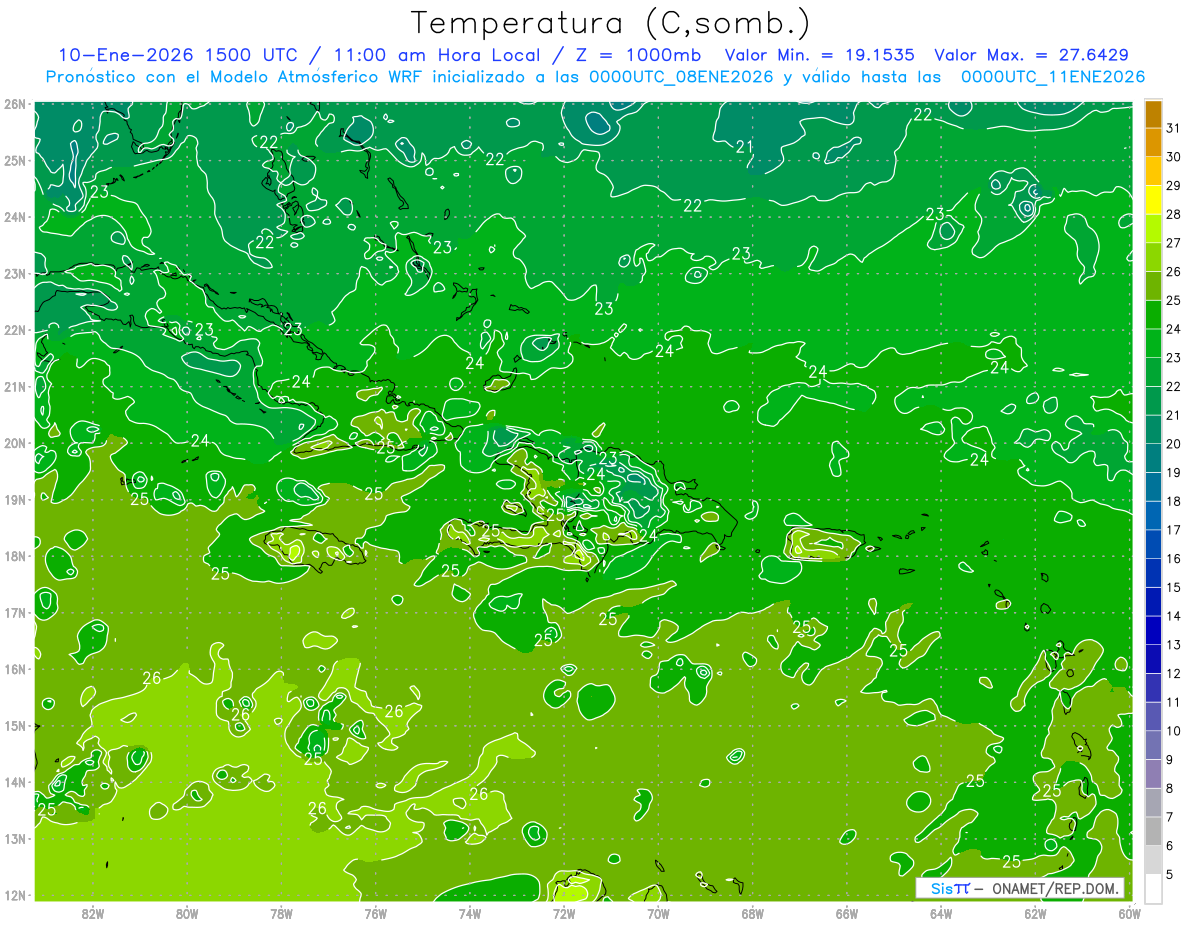Click the teal swatch between 19 and 20
The image size is (1200, 927).
(x=1153, y=458)
